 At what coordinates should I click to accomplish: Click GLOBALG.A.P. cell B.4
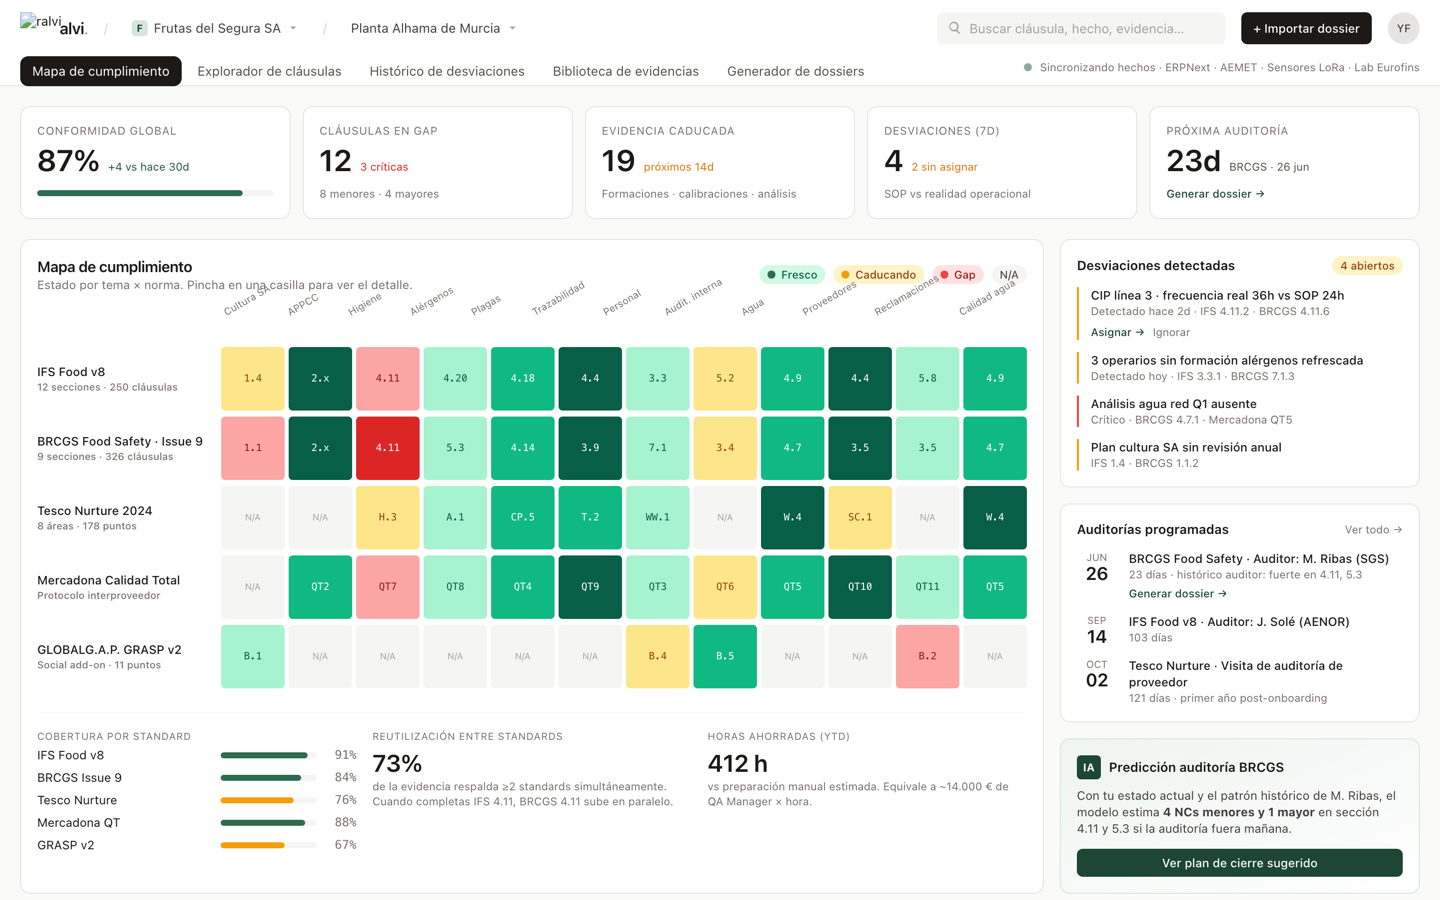click(658, 657)
